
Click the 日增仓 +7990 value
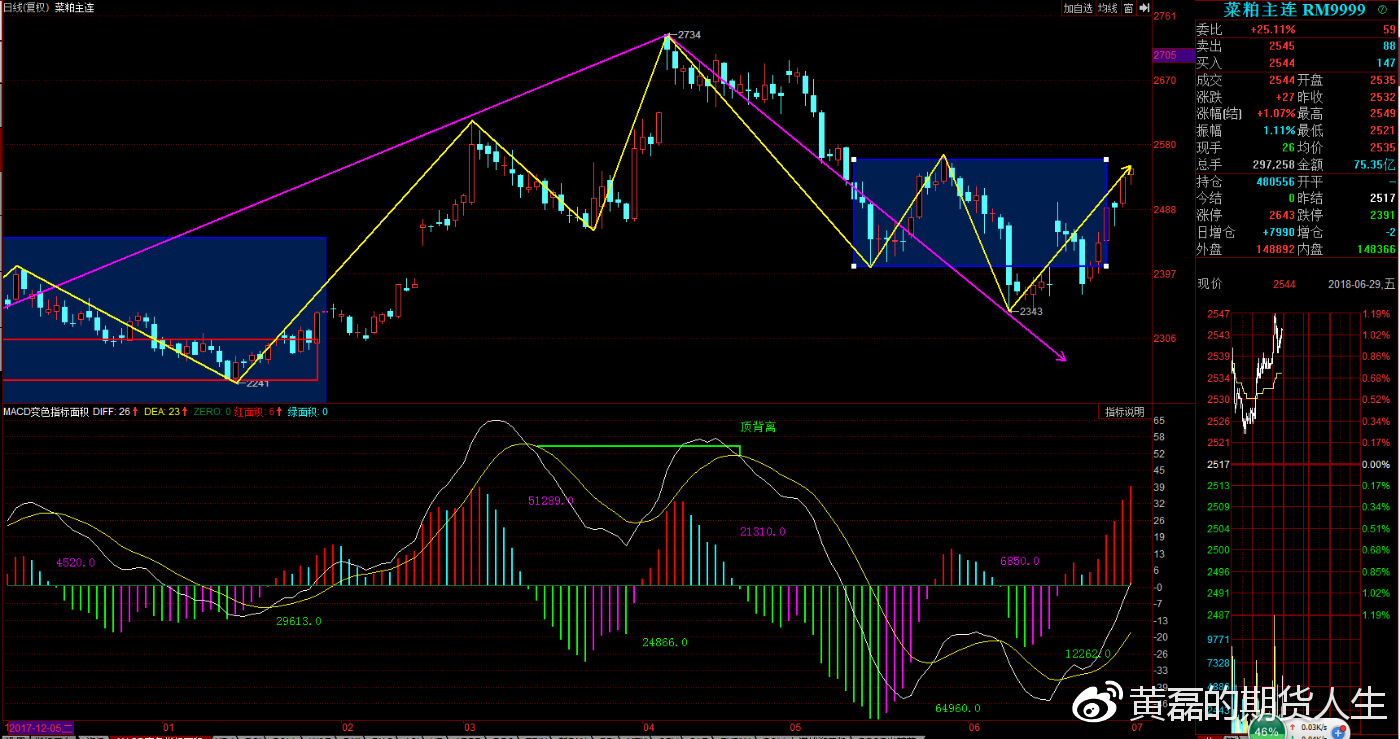point(1278,233)
